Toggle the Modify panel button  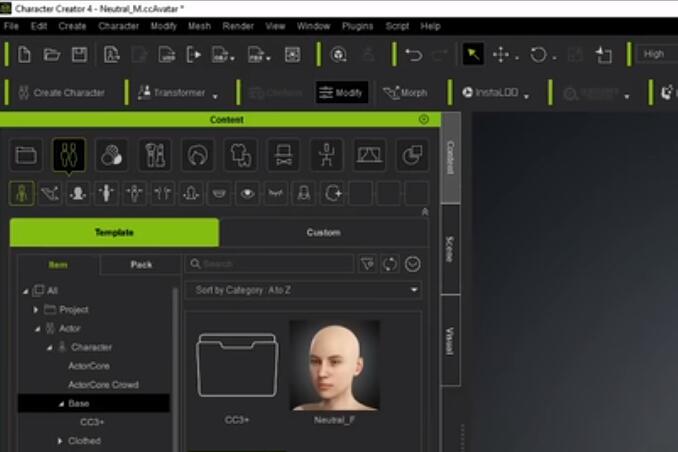[x=342, y=93]
